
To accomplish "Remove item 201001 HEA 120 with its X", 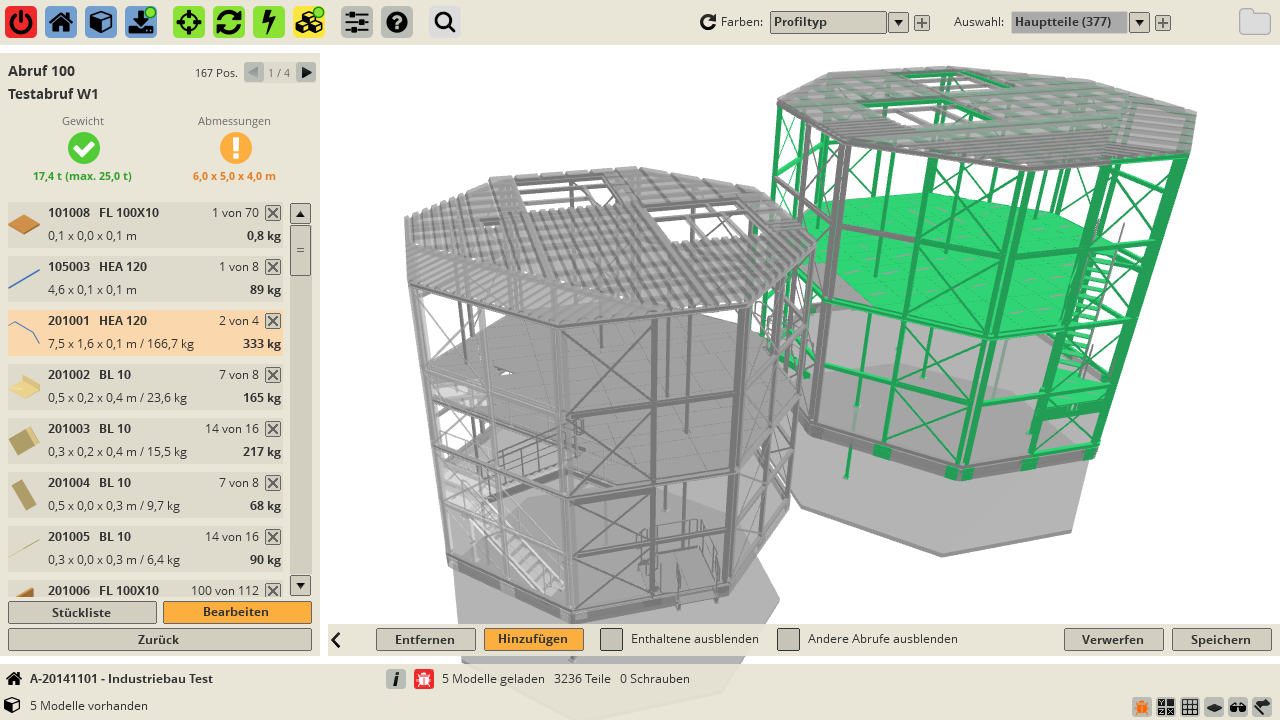I will pos(273,321).
